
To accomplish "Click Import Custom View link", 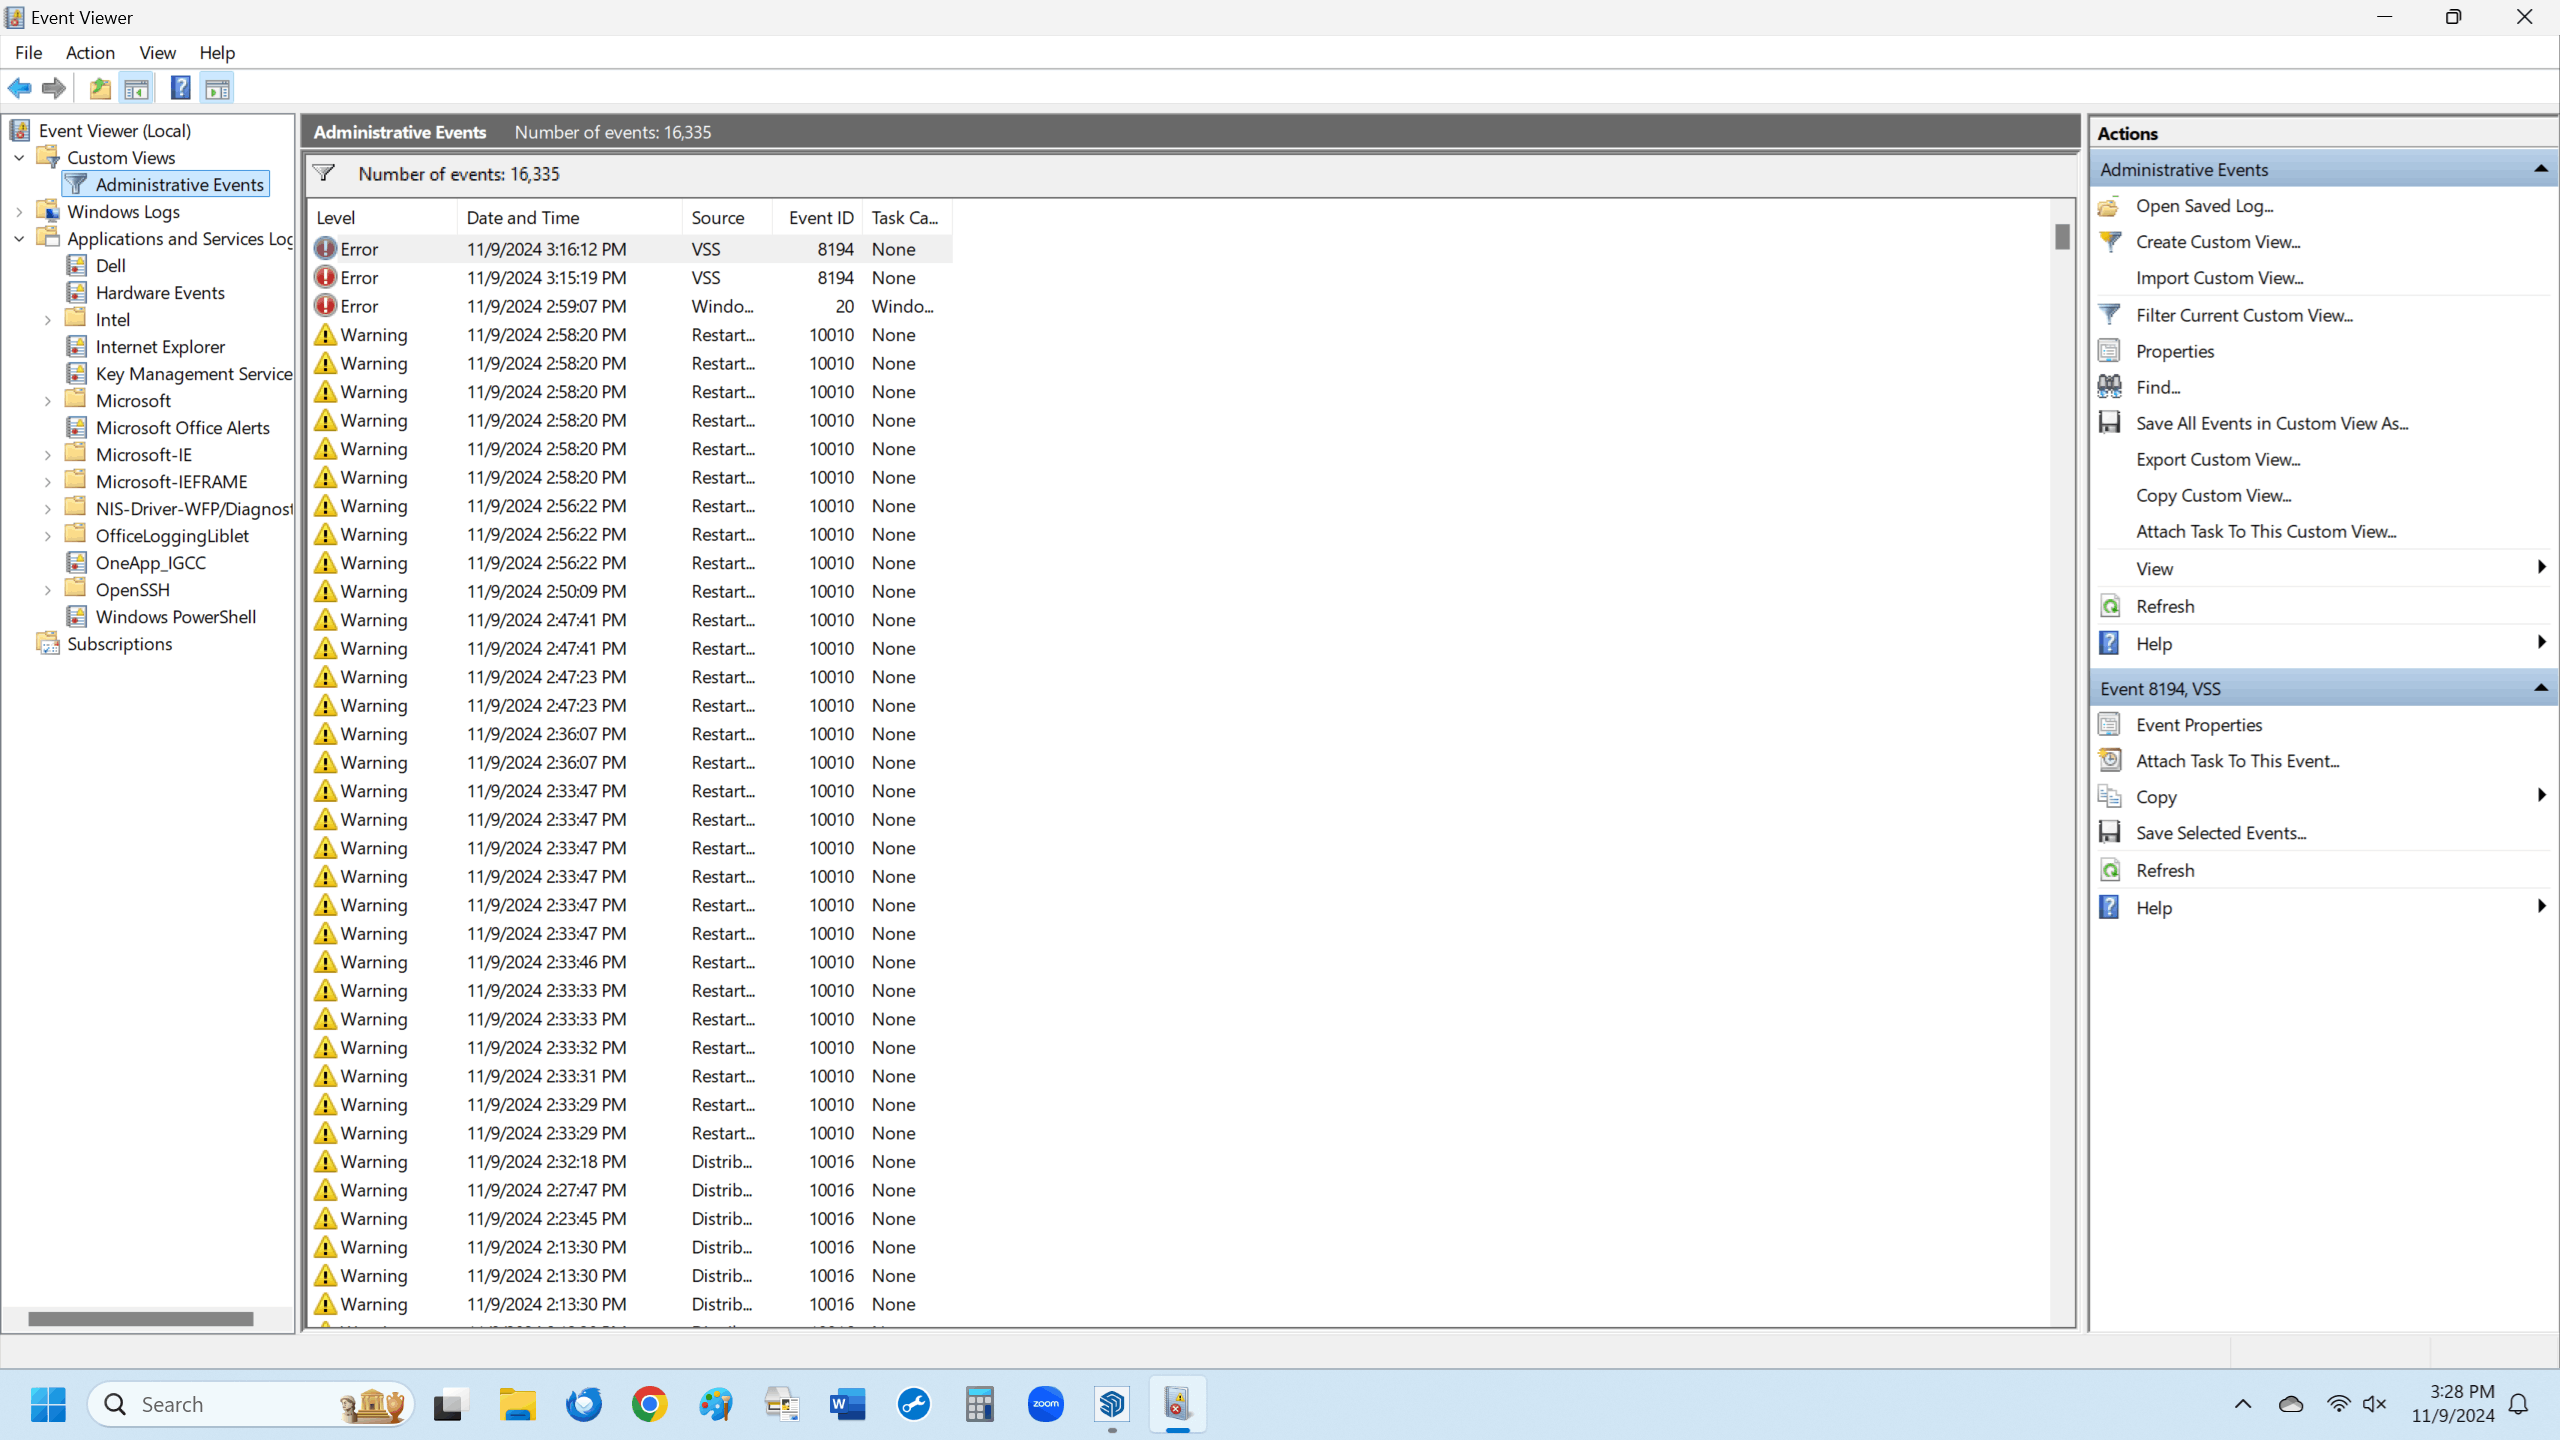I will 2219,278.
